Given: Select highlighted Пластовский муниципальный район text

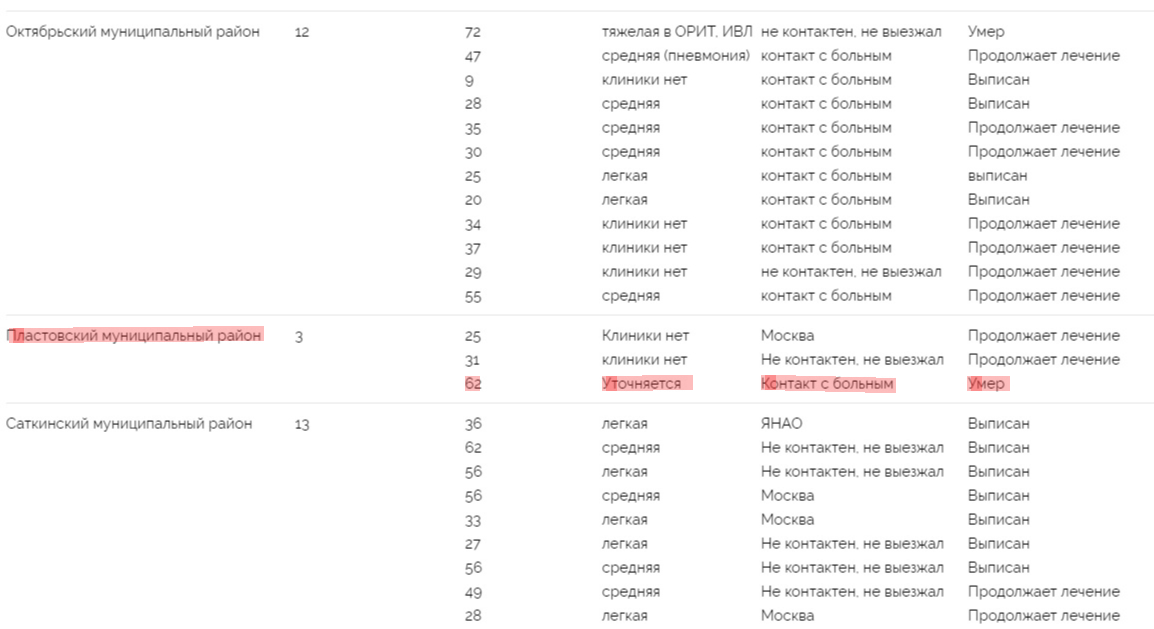Looking at the screenshot, I should pyautogui.click(x=134, y=336).
